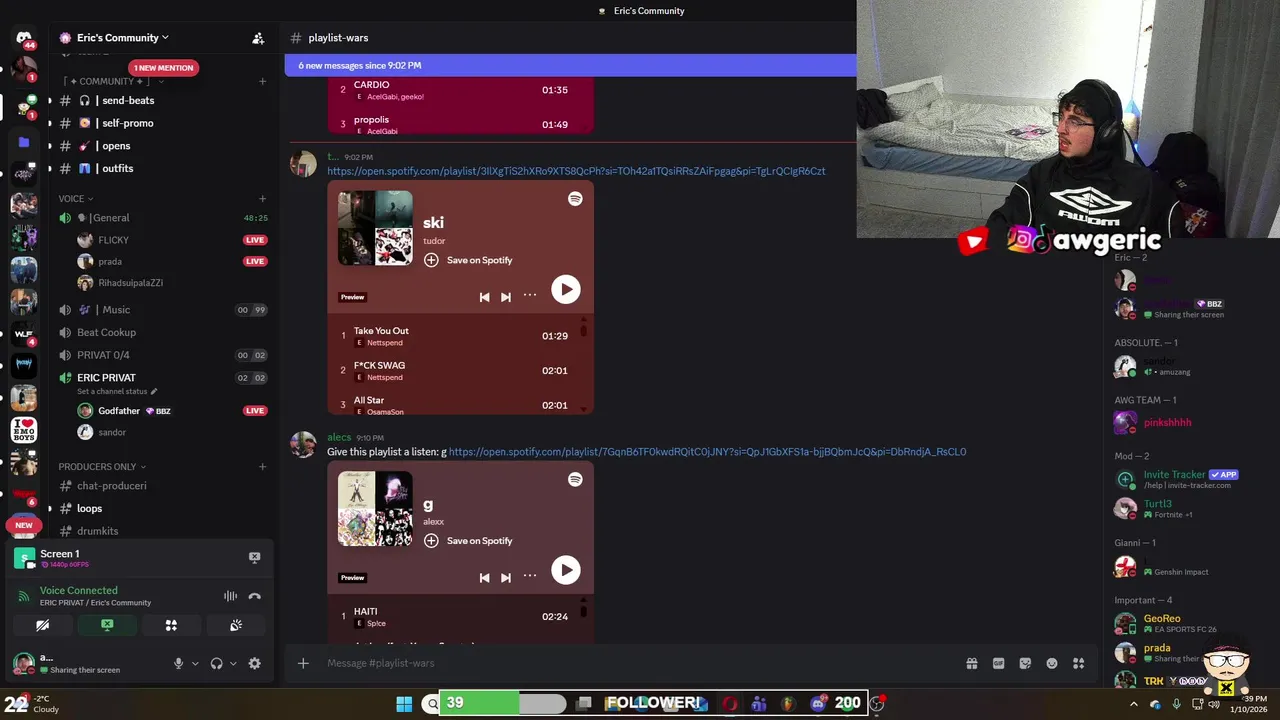1280x720 pixels.
Task: Set a channel status for ERIC PRIVAT
Action: [x=117, y=391]
